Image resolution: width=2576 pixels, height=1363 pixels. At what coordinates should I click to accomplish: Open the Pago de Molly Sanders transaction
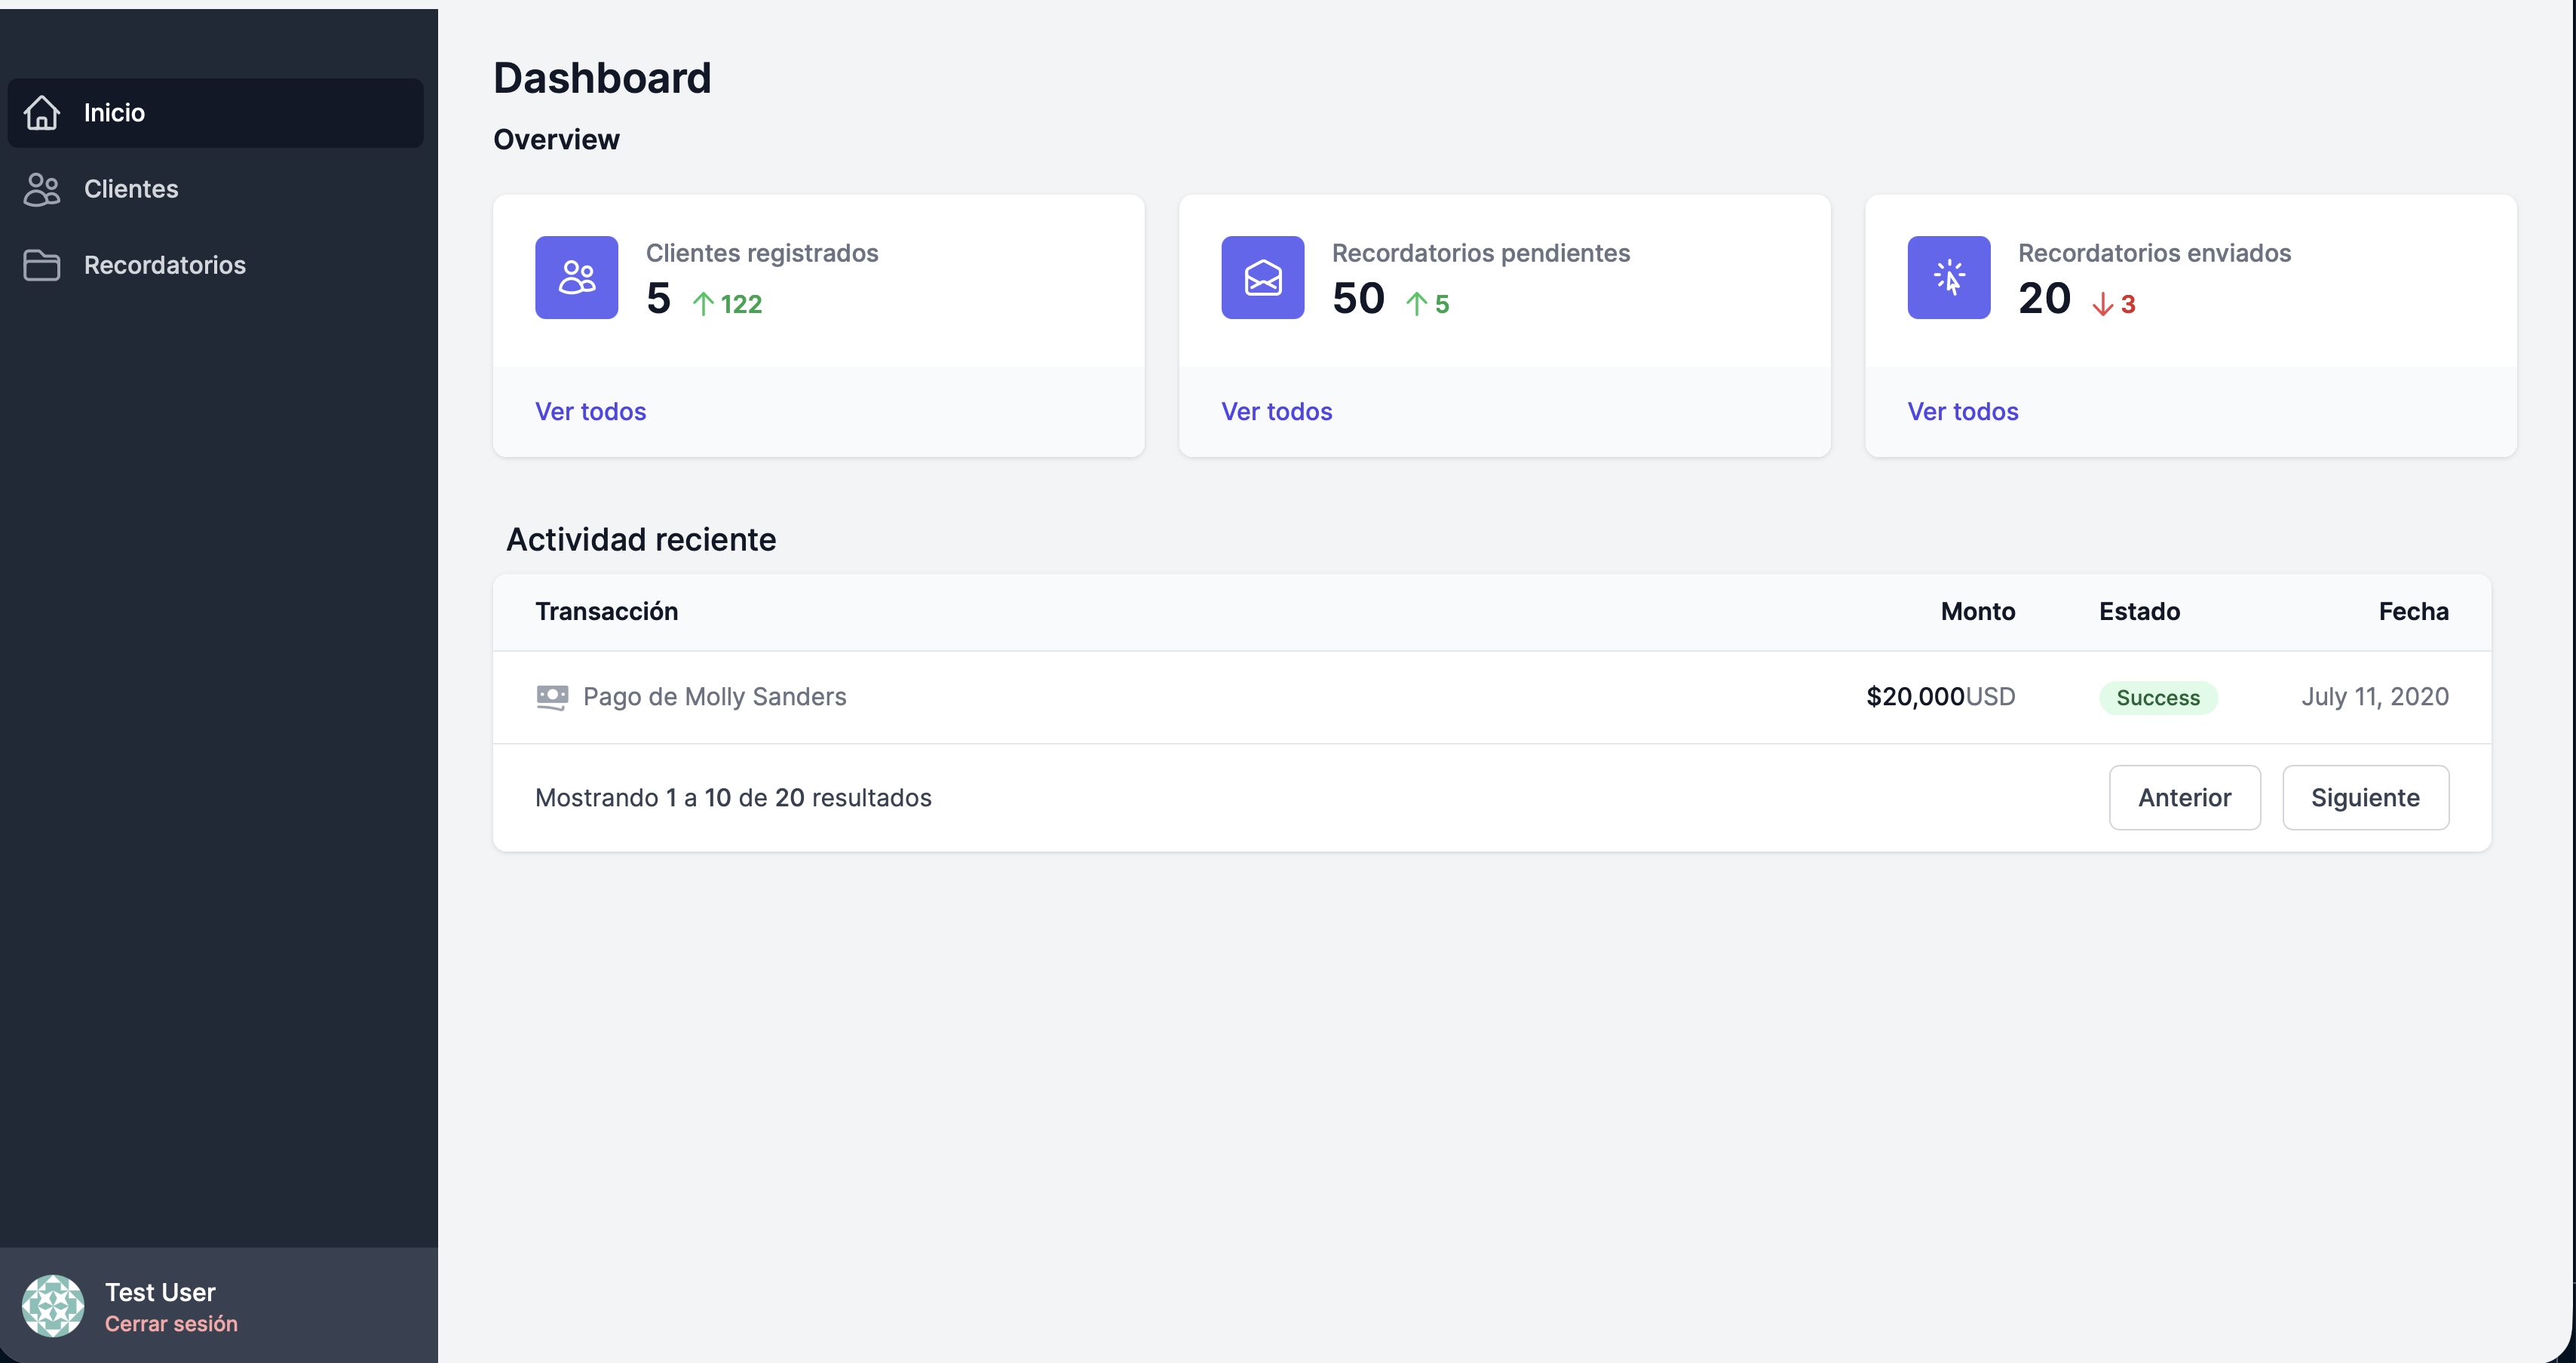pyautogui.click(x=714, y=697)
